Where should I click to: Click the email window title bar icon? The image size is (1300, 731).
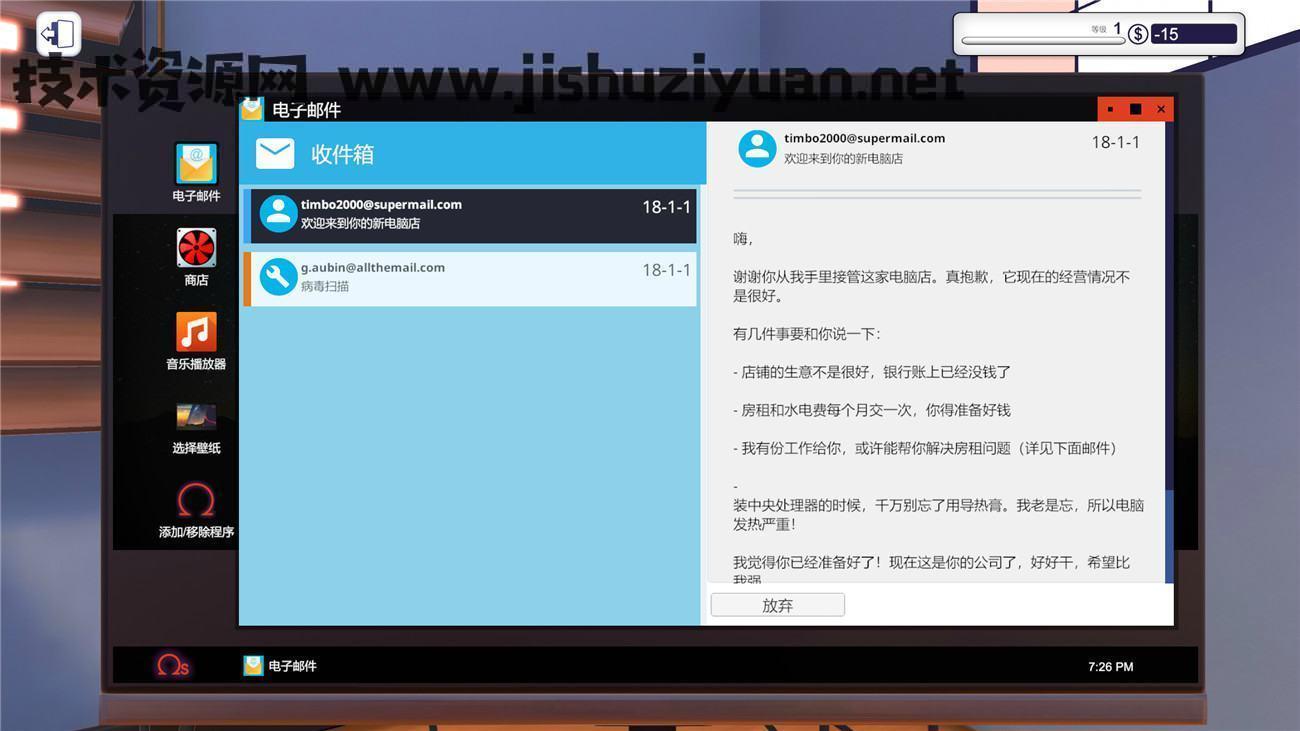(x=252, y=108)
